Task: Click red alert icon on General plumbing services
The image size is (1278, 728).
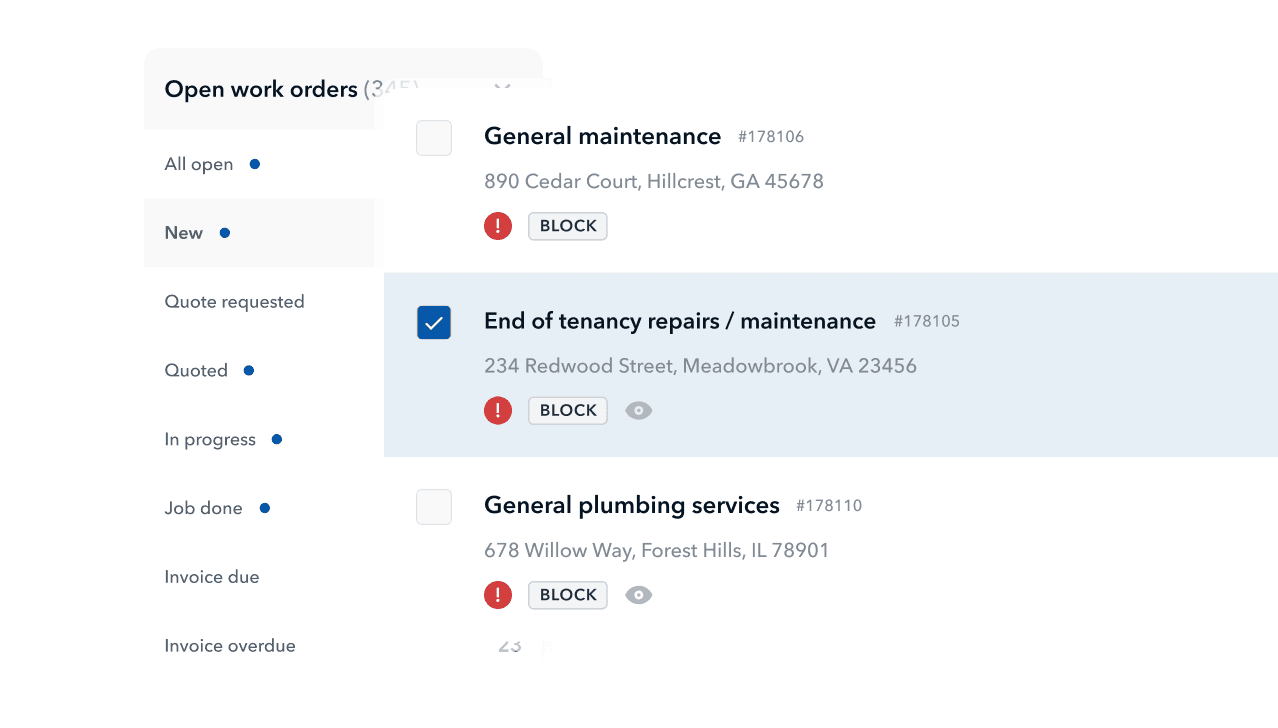Action: [498, 595]
